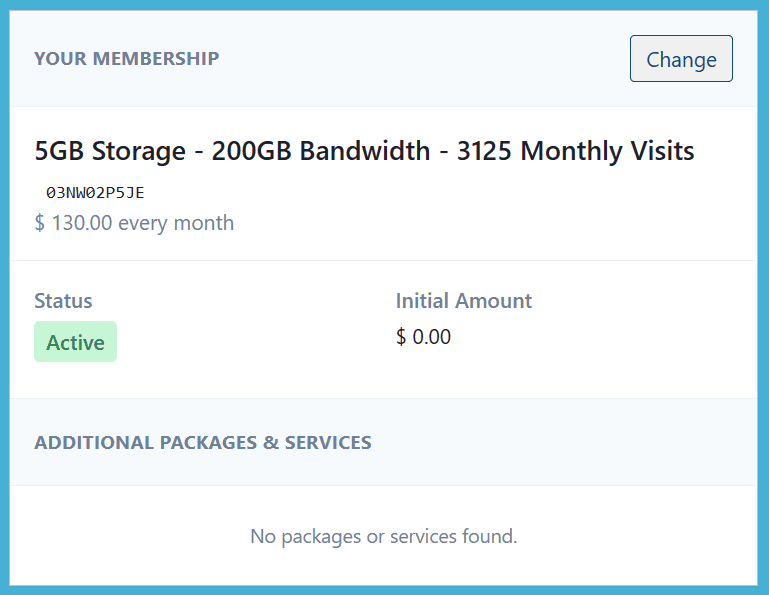Click the Initial Amount label
Screen dimensions: 769x595
pos(463,301)
